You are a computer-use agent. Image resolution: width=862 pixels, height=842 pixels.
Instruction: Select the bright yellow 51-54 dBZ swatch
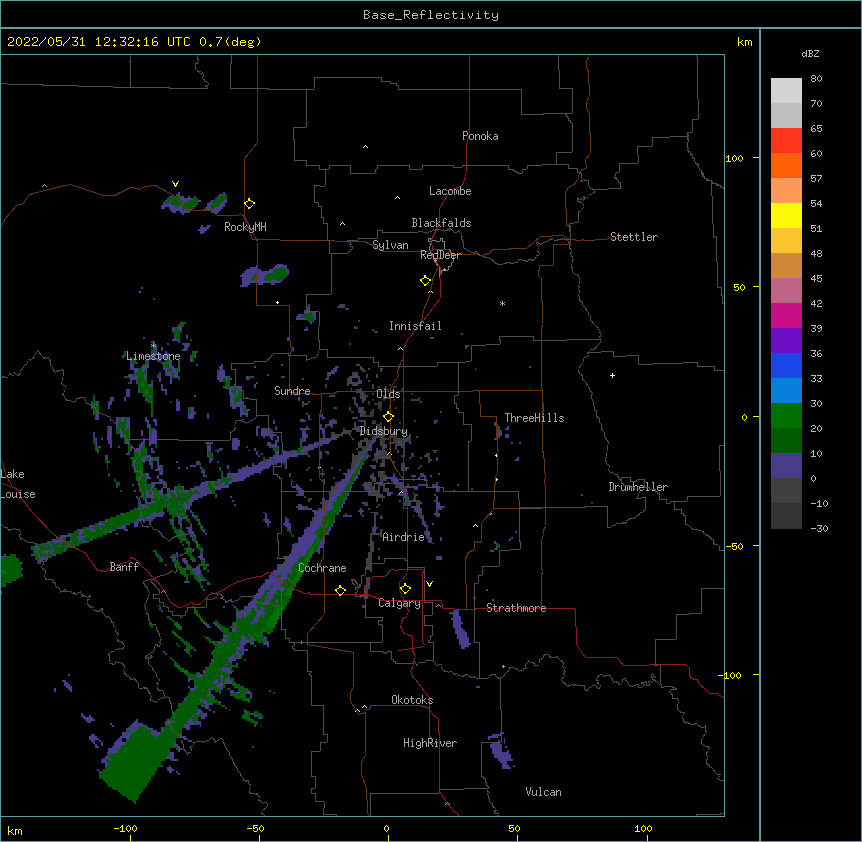click(x=786, y=215)
